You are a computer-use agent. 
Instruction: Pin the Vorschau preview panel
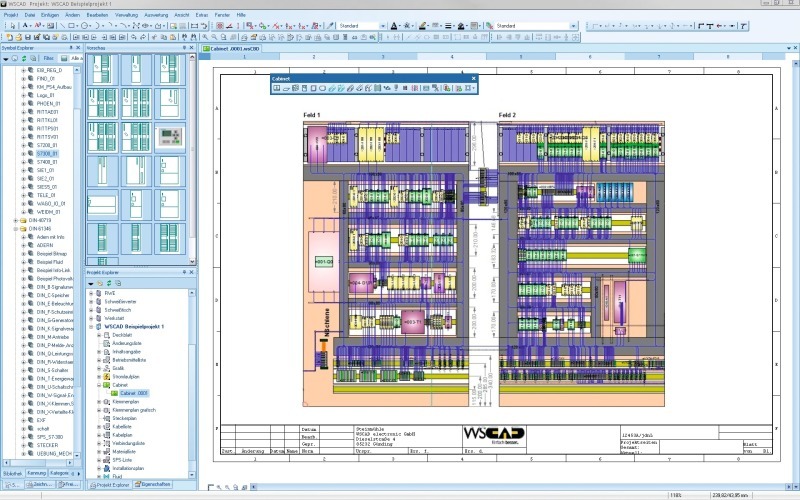coord(184,48)
